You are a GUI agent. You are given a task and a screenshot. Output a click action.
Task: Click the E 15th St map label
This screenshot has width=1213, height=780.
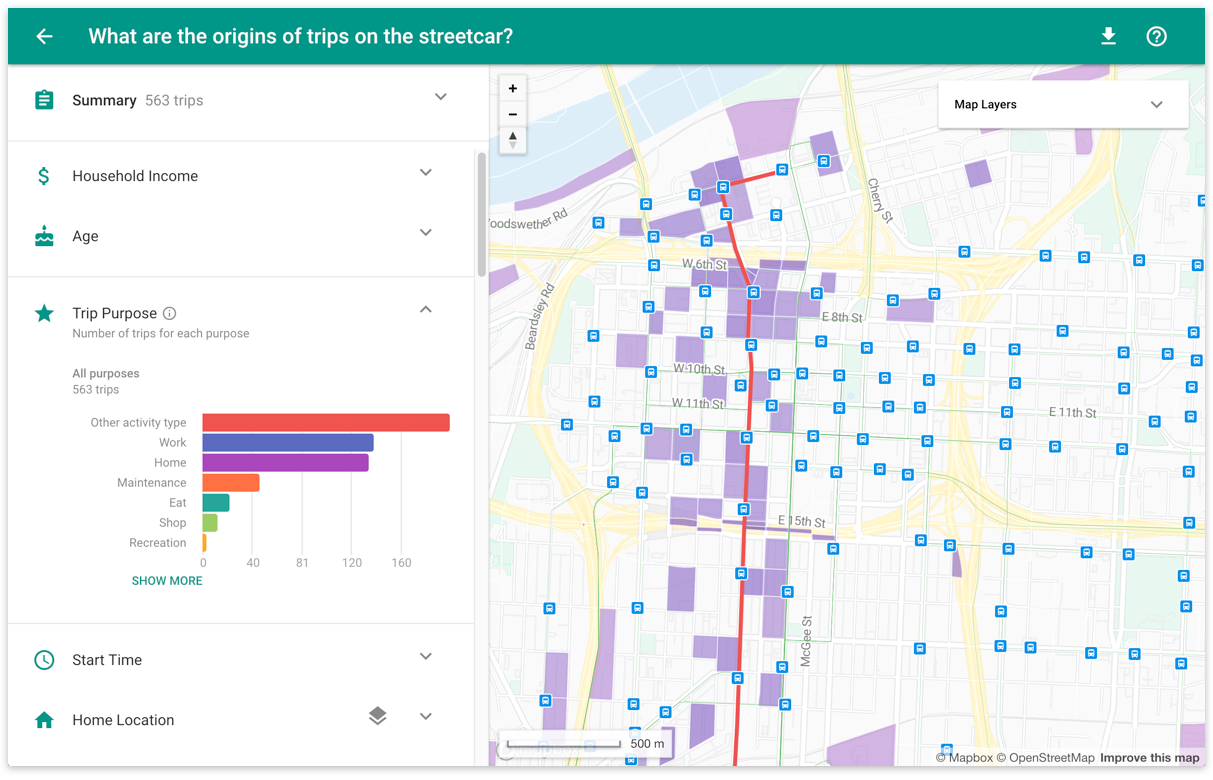(x=802, y=522)
